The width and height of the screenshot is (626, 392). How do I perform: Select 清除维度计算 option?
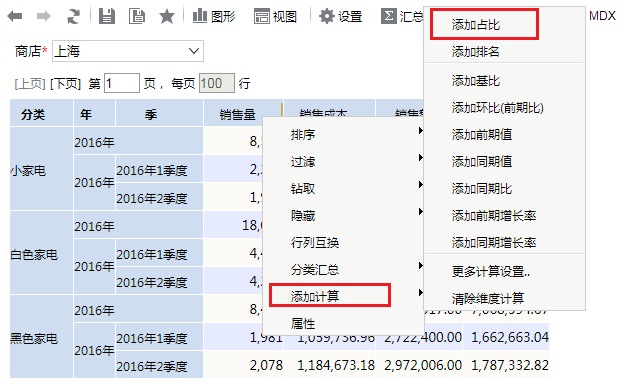(x=504, y=298)
